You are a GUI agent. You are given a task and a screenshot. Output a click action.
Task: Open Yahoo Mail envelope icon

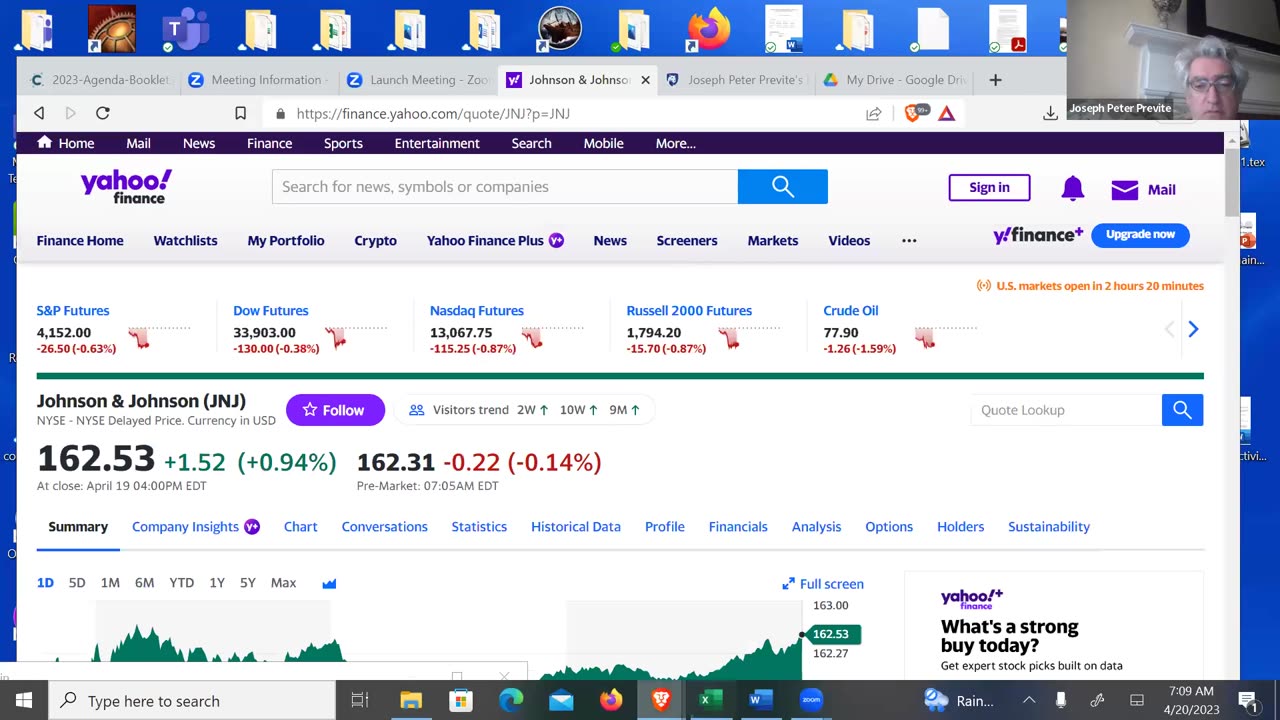pos(1125,189)
